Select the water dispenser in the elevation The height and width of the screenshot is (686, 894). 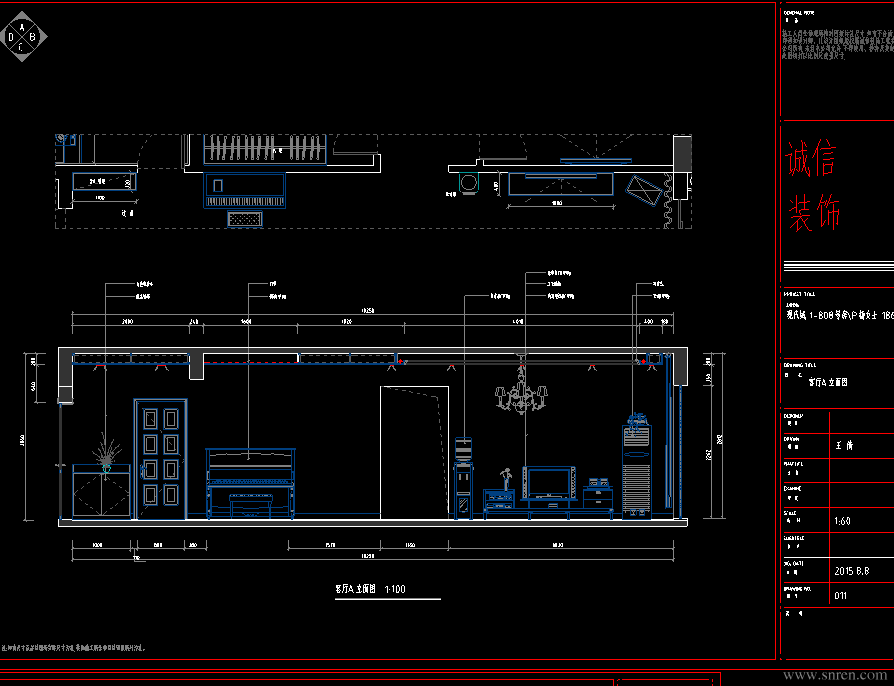464,478
